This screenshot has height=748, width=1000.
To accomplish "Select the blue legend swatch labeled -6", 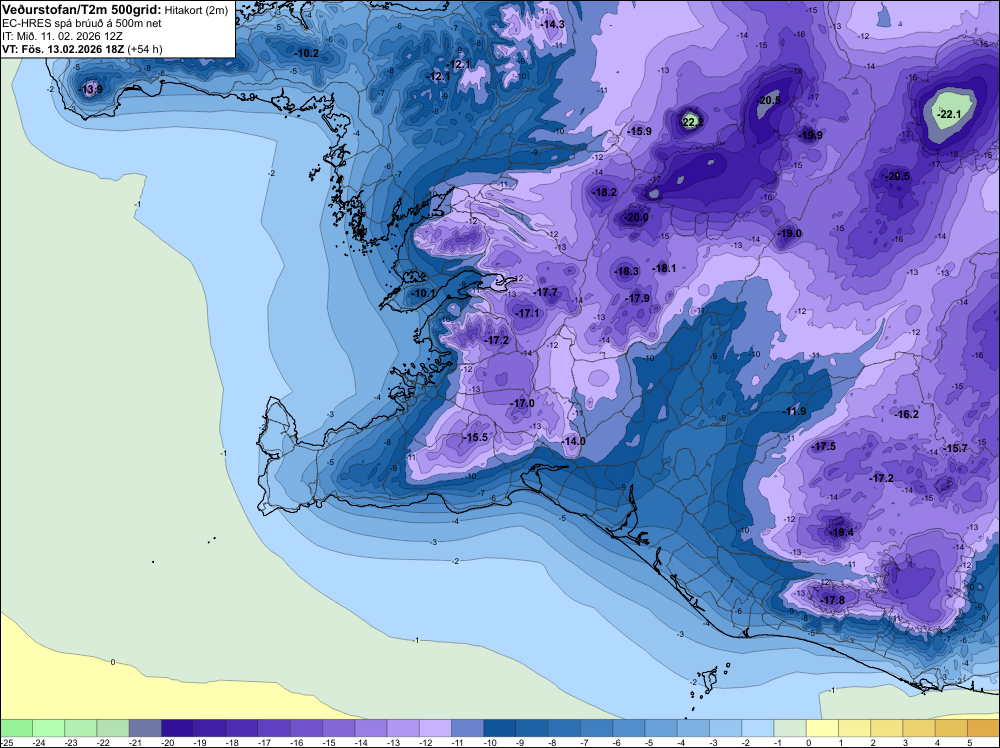I will click(629, 728).
